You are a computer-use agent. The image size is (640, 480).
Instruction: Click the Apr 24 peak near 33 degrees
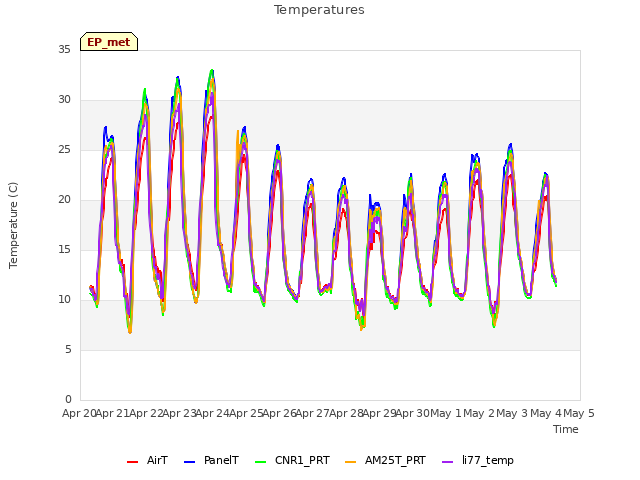click(212, 71)
